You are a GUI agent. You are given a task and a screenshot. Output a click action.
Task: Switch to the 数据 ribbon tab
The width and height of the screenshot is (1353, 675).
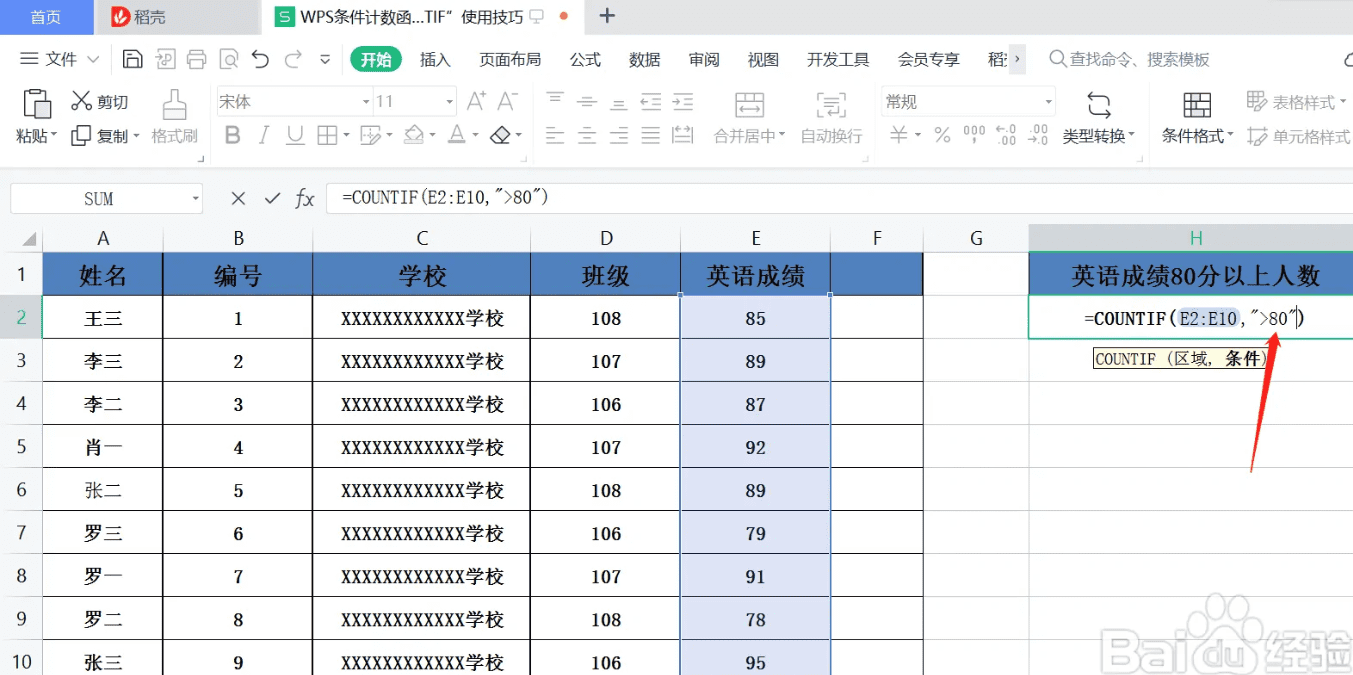[645, 59]
